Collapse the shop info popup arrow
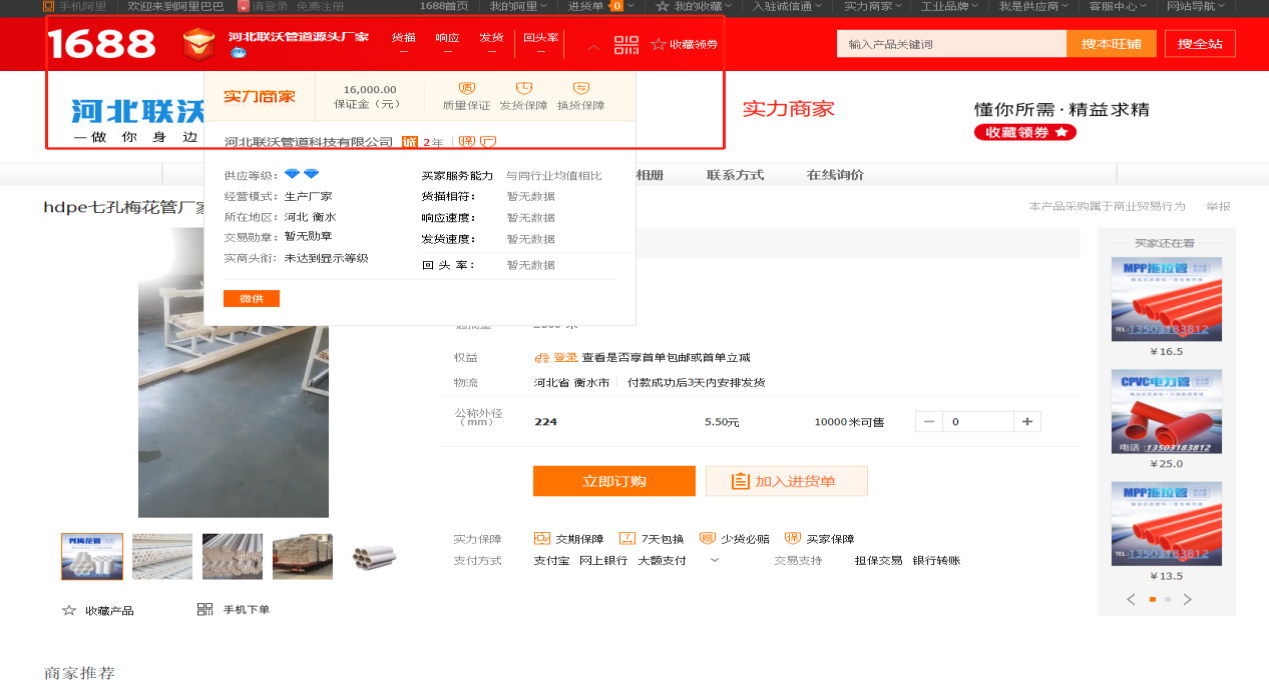The image size is (1269, 691). click(x=594, y=46)
